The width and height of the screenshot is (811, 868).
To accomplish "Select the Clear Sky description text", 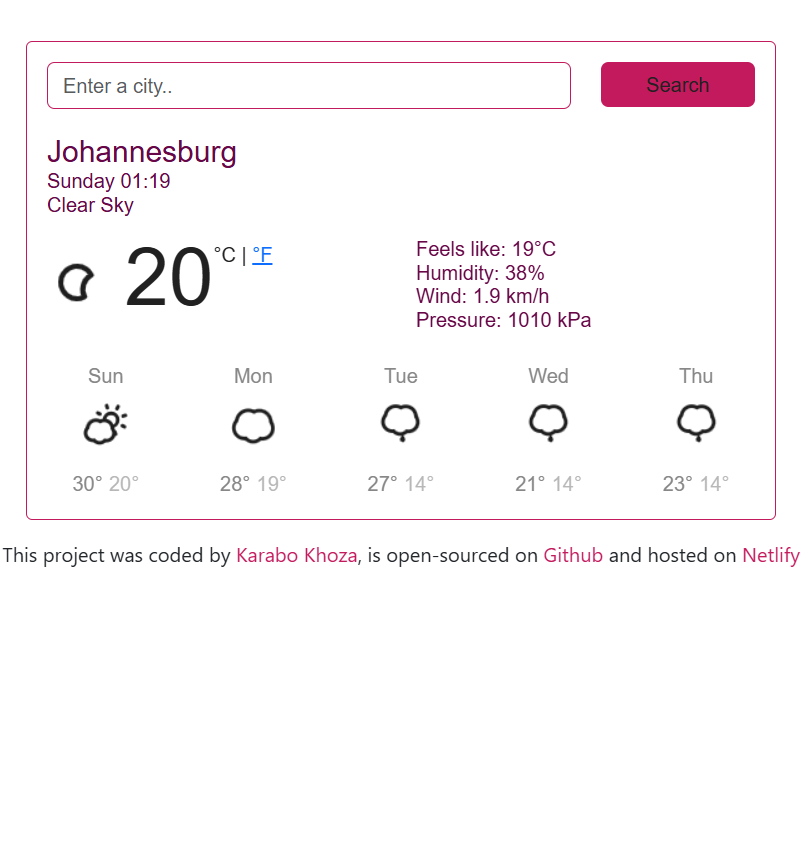I will (90, 205).
